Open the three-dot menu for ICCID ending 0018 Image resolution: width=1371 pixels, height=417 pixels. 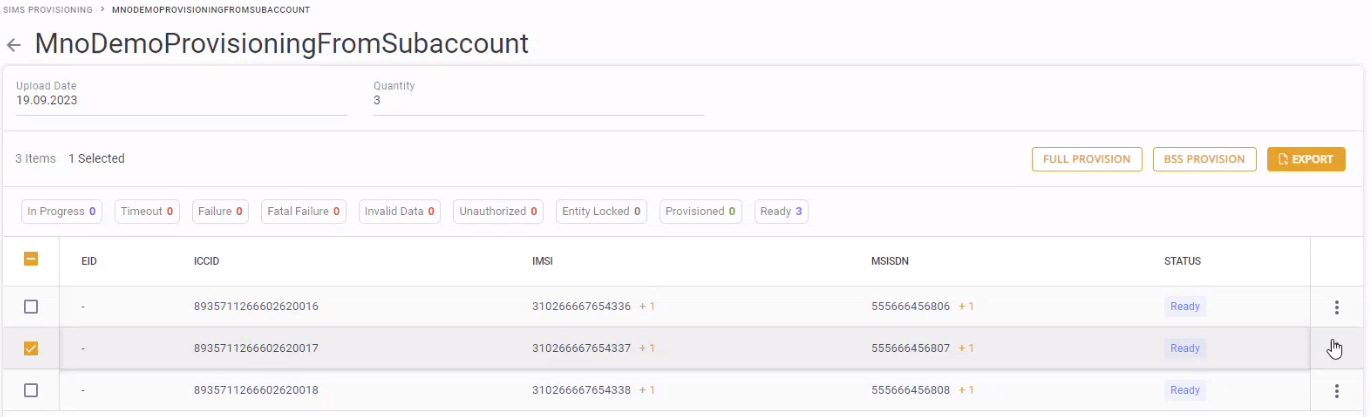click(x=1336, y=390)
